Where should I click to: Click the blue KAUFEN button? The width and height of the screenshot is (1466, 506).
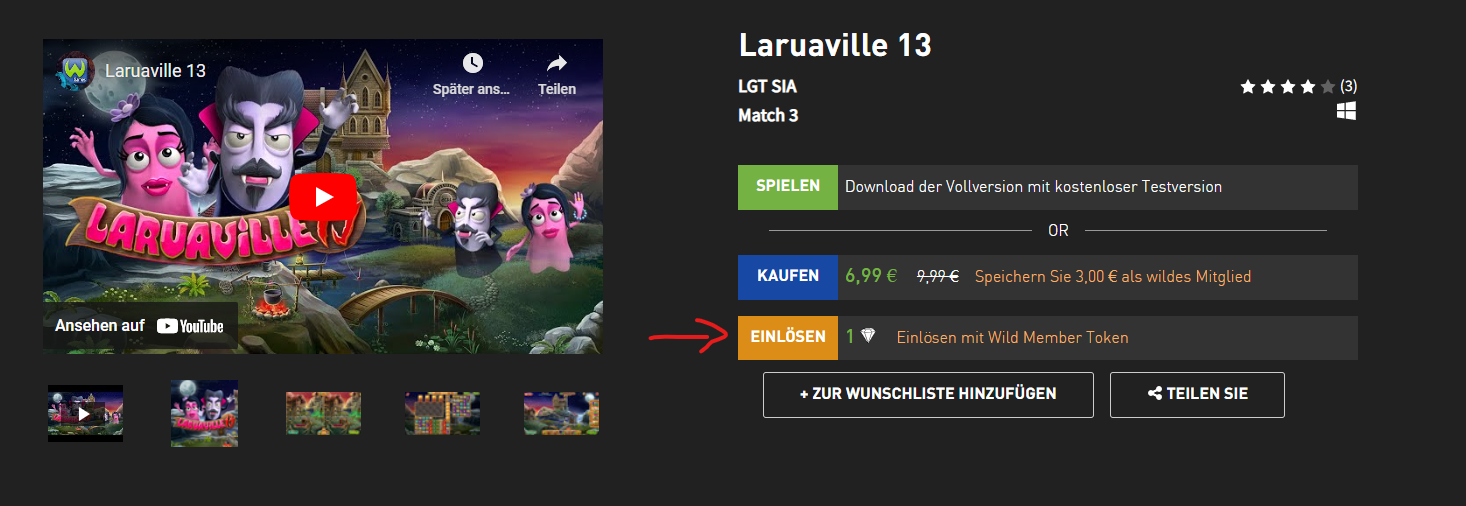pos(788,277)
